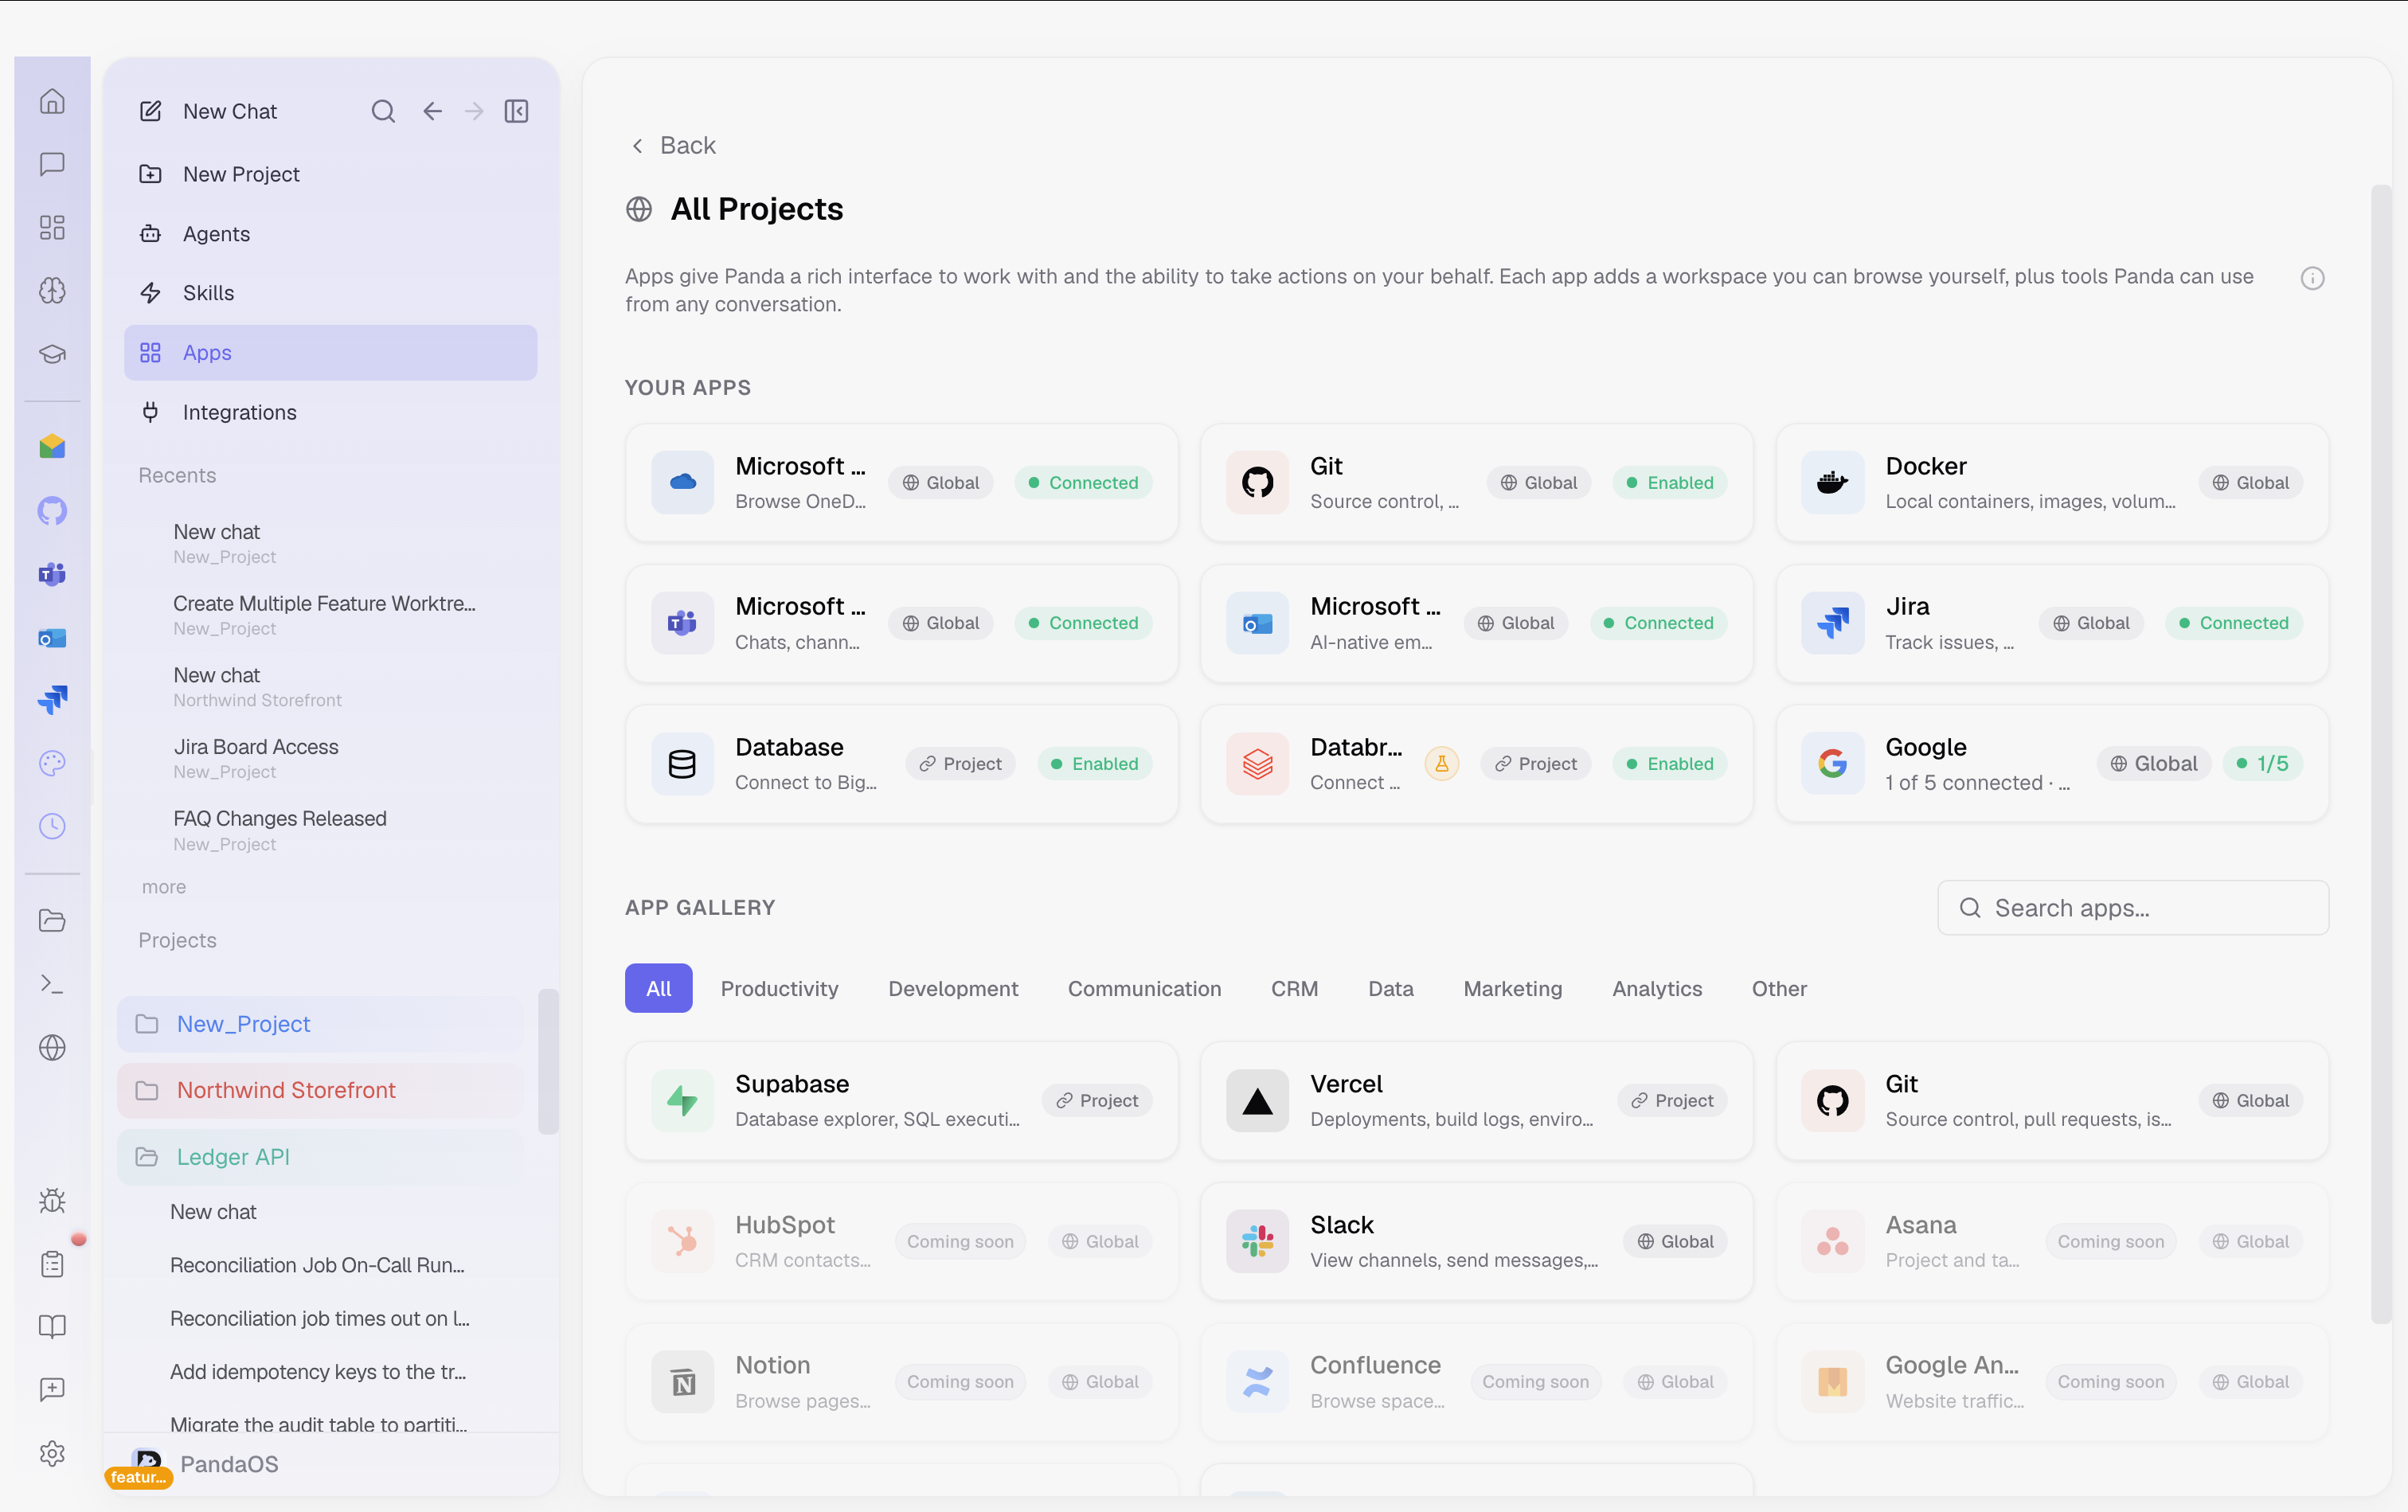Click the Search apps field
Image resolution: width=2408 pixels, height=1512 pixels.
pyautogui.click(x=2132, y=908)
